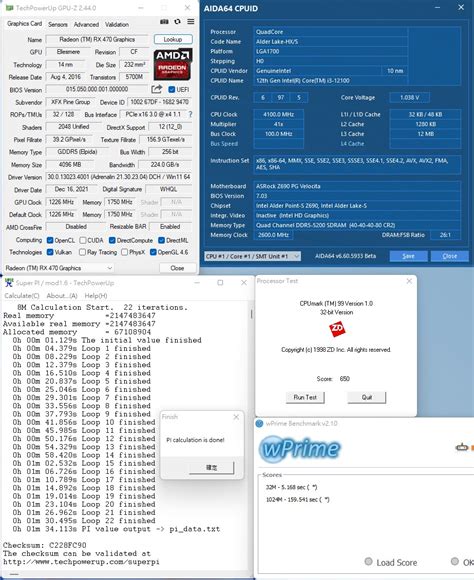474x580 pixels.
Task: Click the GPU-Z refresh icon
Action: point(178,22)
